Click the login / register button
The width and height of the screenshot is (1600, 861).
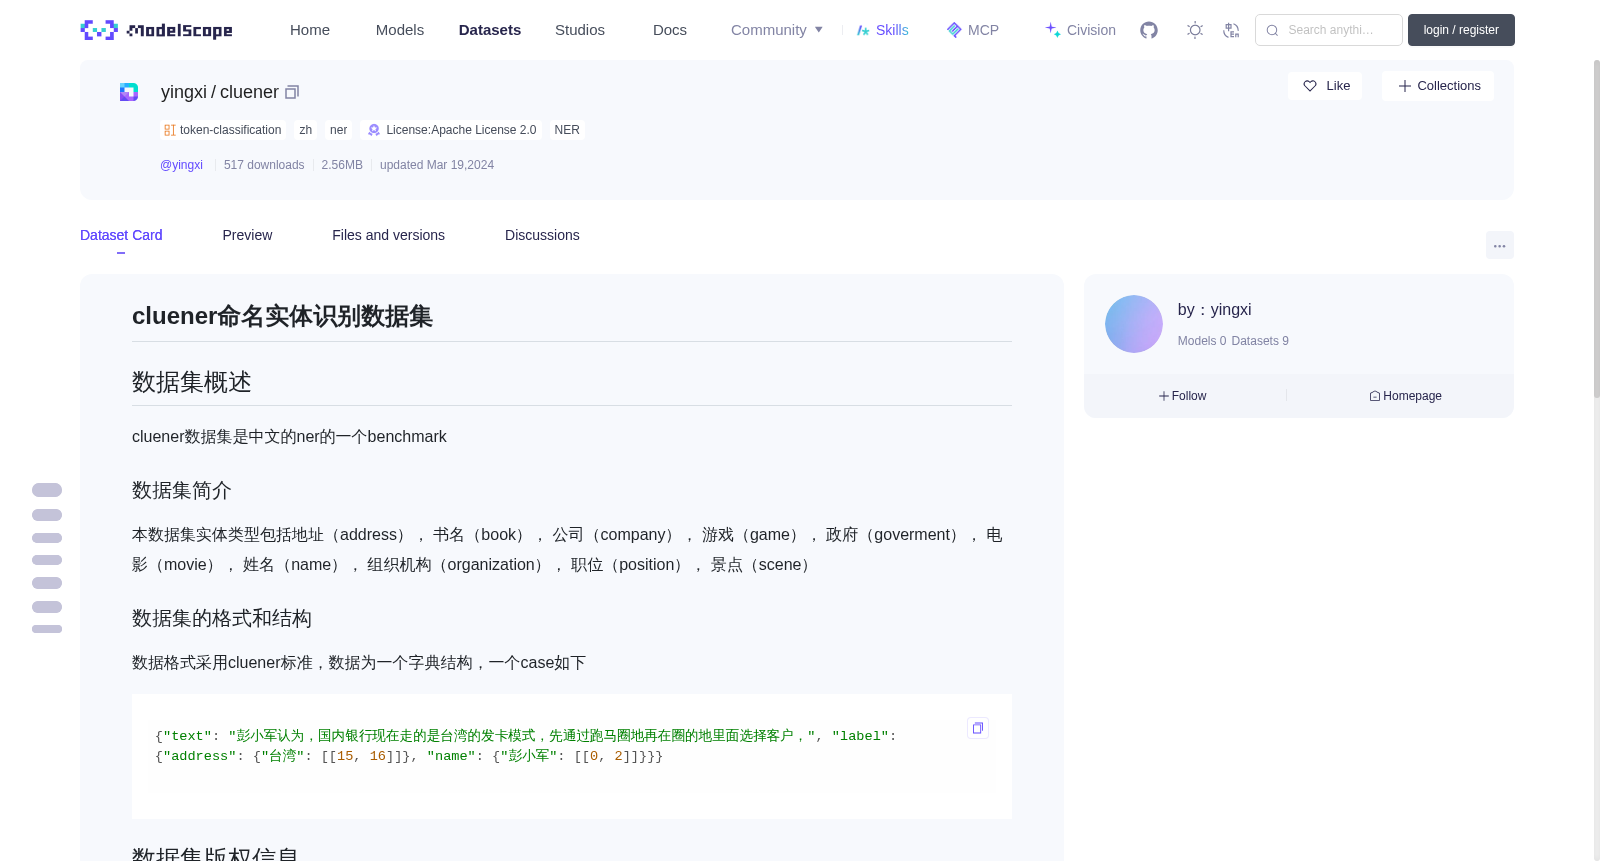(1461, 30)
